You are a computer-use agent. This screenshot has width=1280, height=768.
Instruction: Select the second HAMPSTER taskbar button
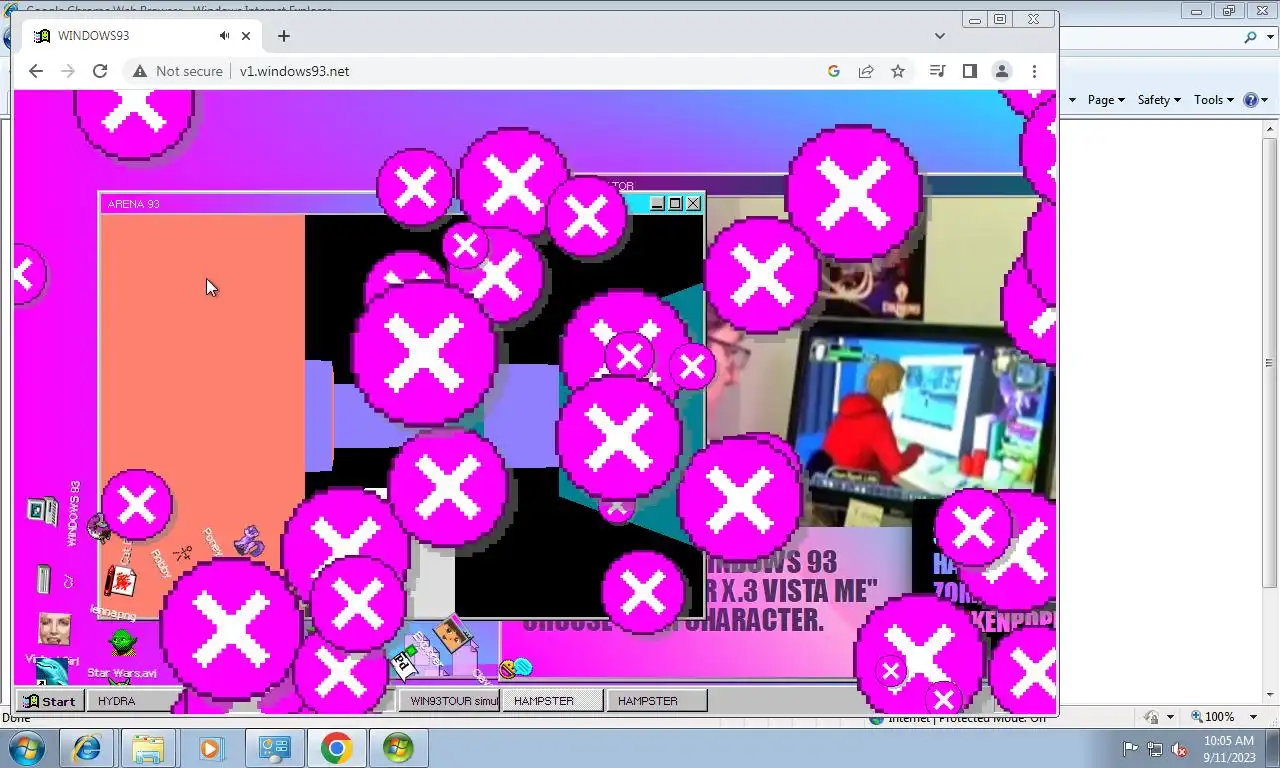[x=656, y=701]
